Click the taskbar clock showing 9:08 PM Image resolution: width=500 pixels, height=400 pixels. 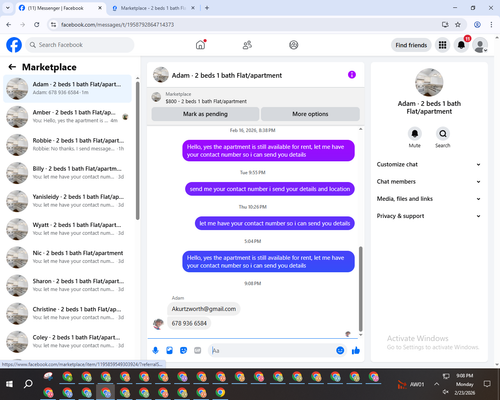pyautogui.click(x=465, y=376)
